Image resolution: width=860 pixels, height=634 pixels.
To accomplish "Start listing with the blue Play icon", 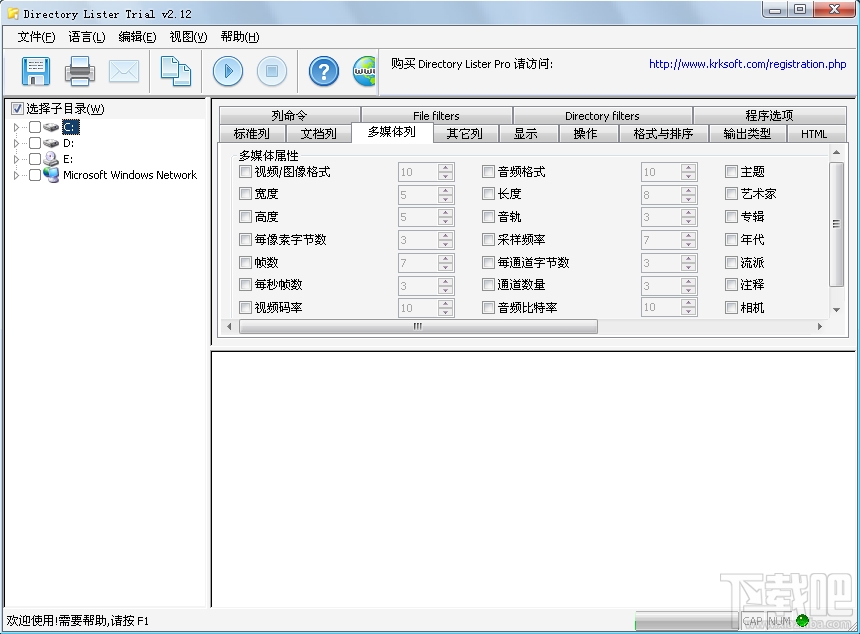I will coord(227,71).
